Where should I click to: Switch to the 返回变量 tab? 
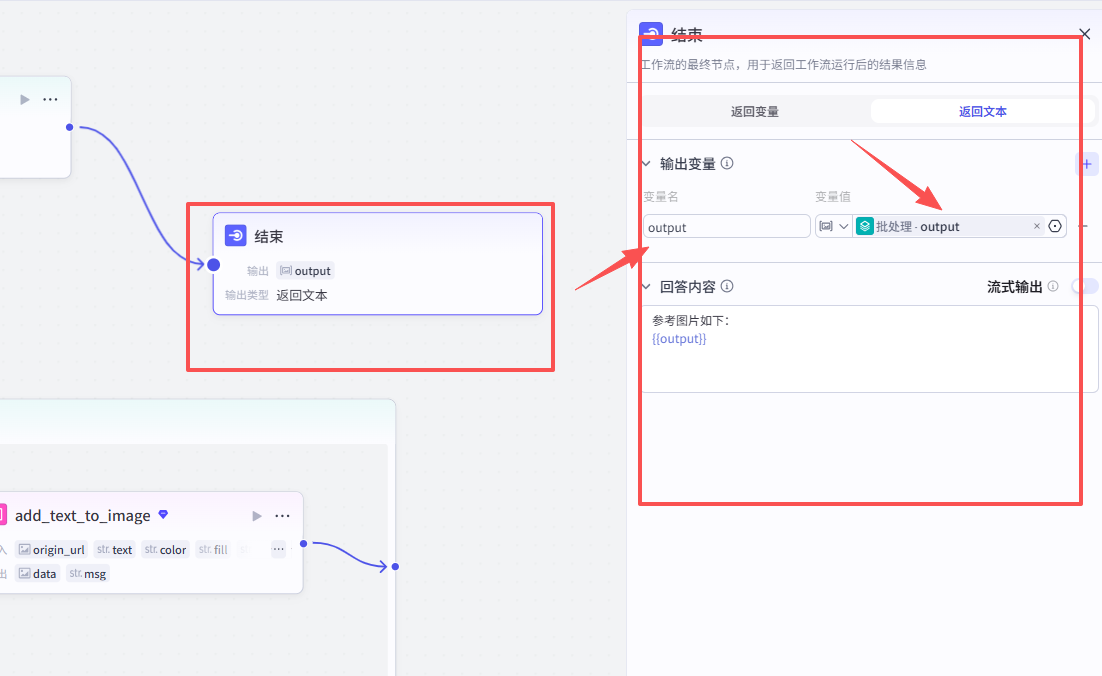755,111
